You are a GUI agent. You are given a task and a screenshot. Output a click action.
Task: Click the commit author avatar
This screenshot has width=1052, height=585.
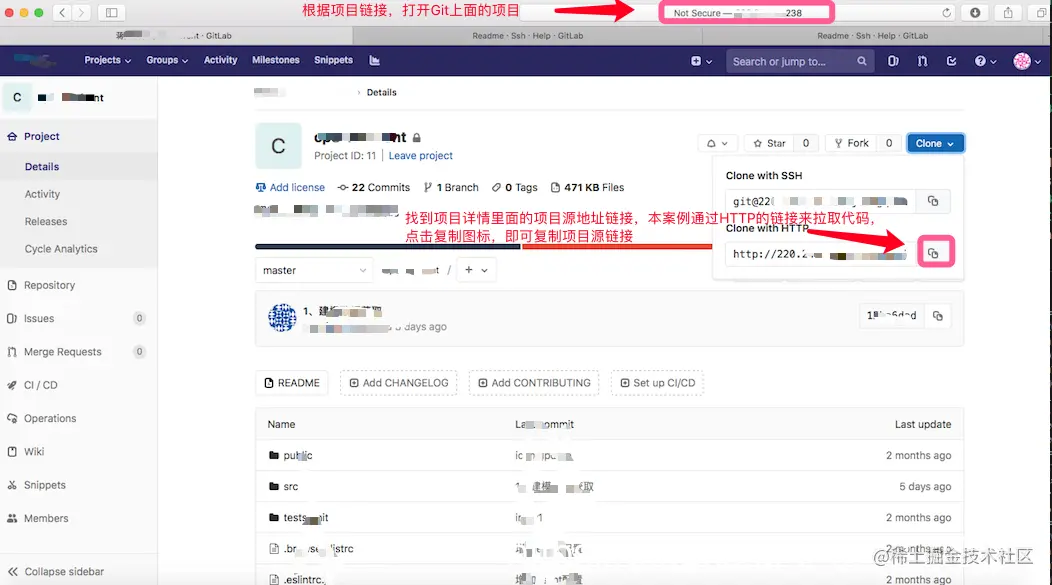coord(282,318)
